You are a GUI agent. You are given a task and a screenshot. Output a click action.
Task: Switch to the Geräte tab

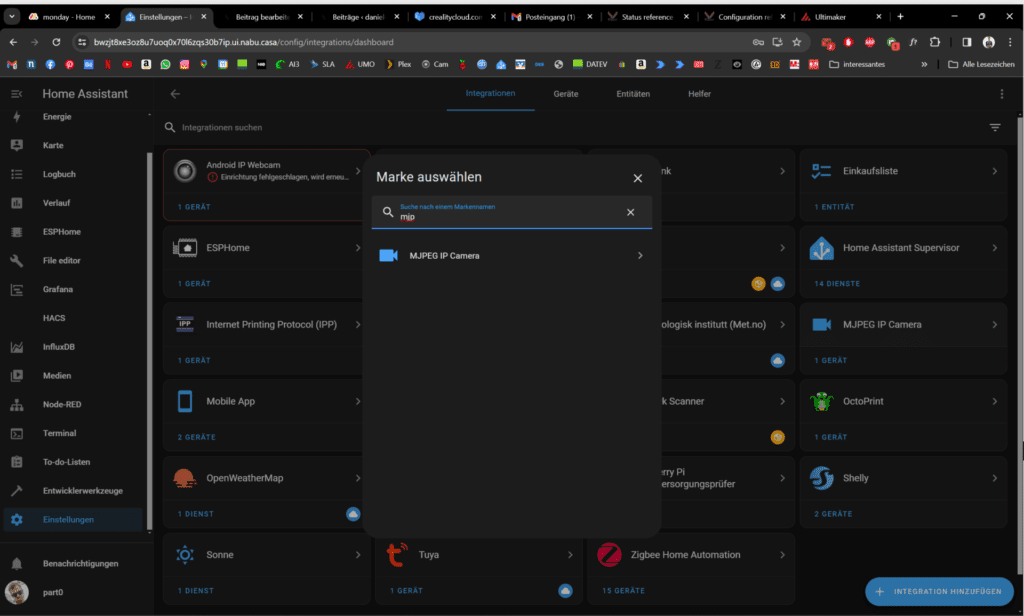pyautogui.click(x=566, y=94)
